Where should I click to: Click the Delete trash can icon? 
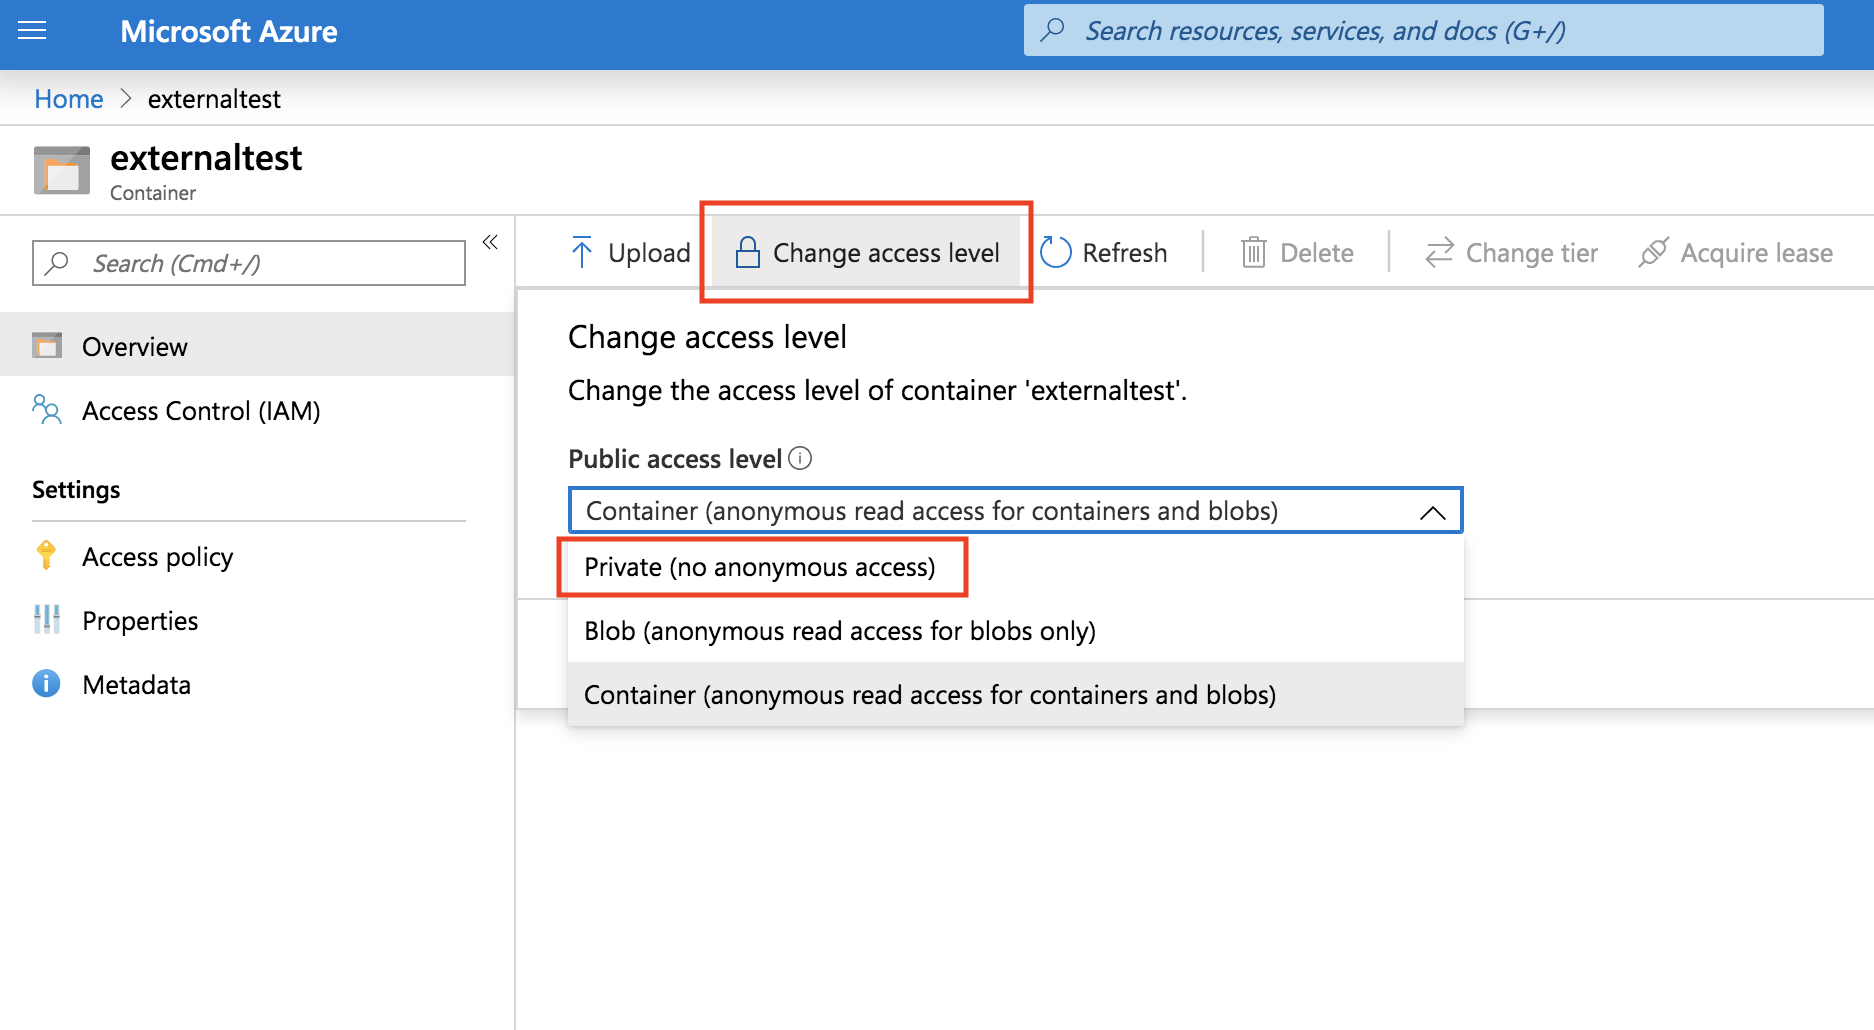point(1253,252)
